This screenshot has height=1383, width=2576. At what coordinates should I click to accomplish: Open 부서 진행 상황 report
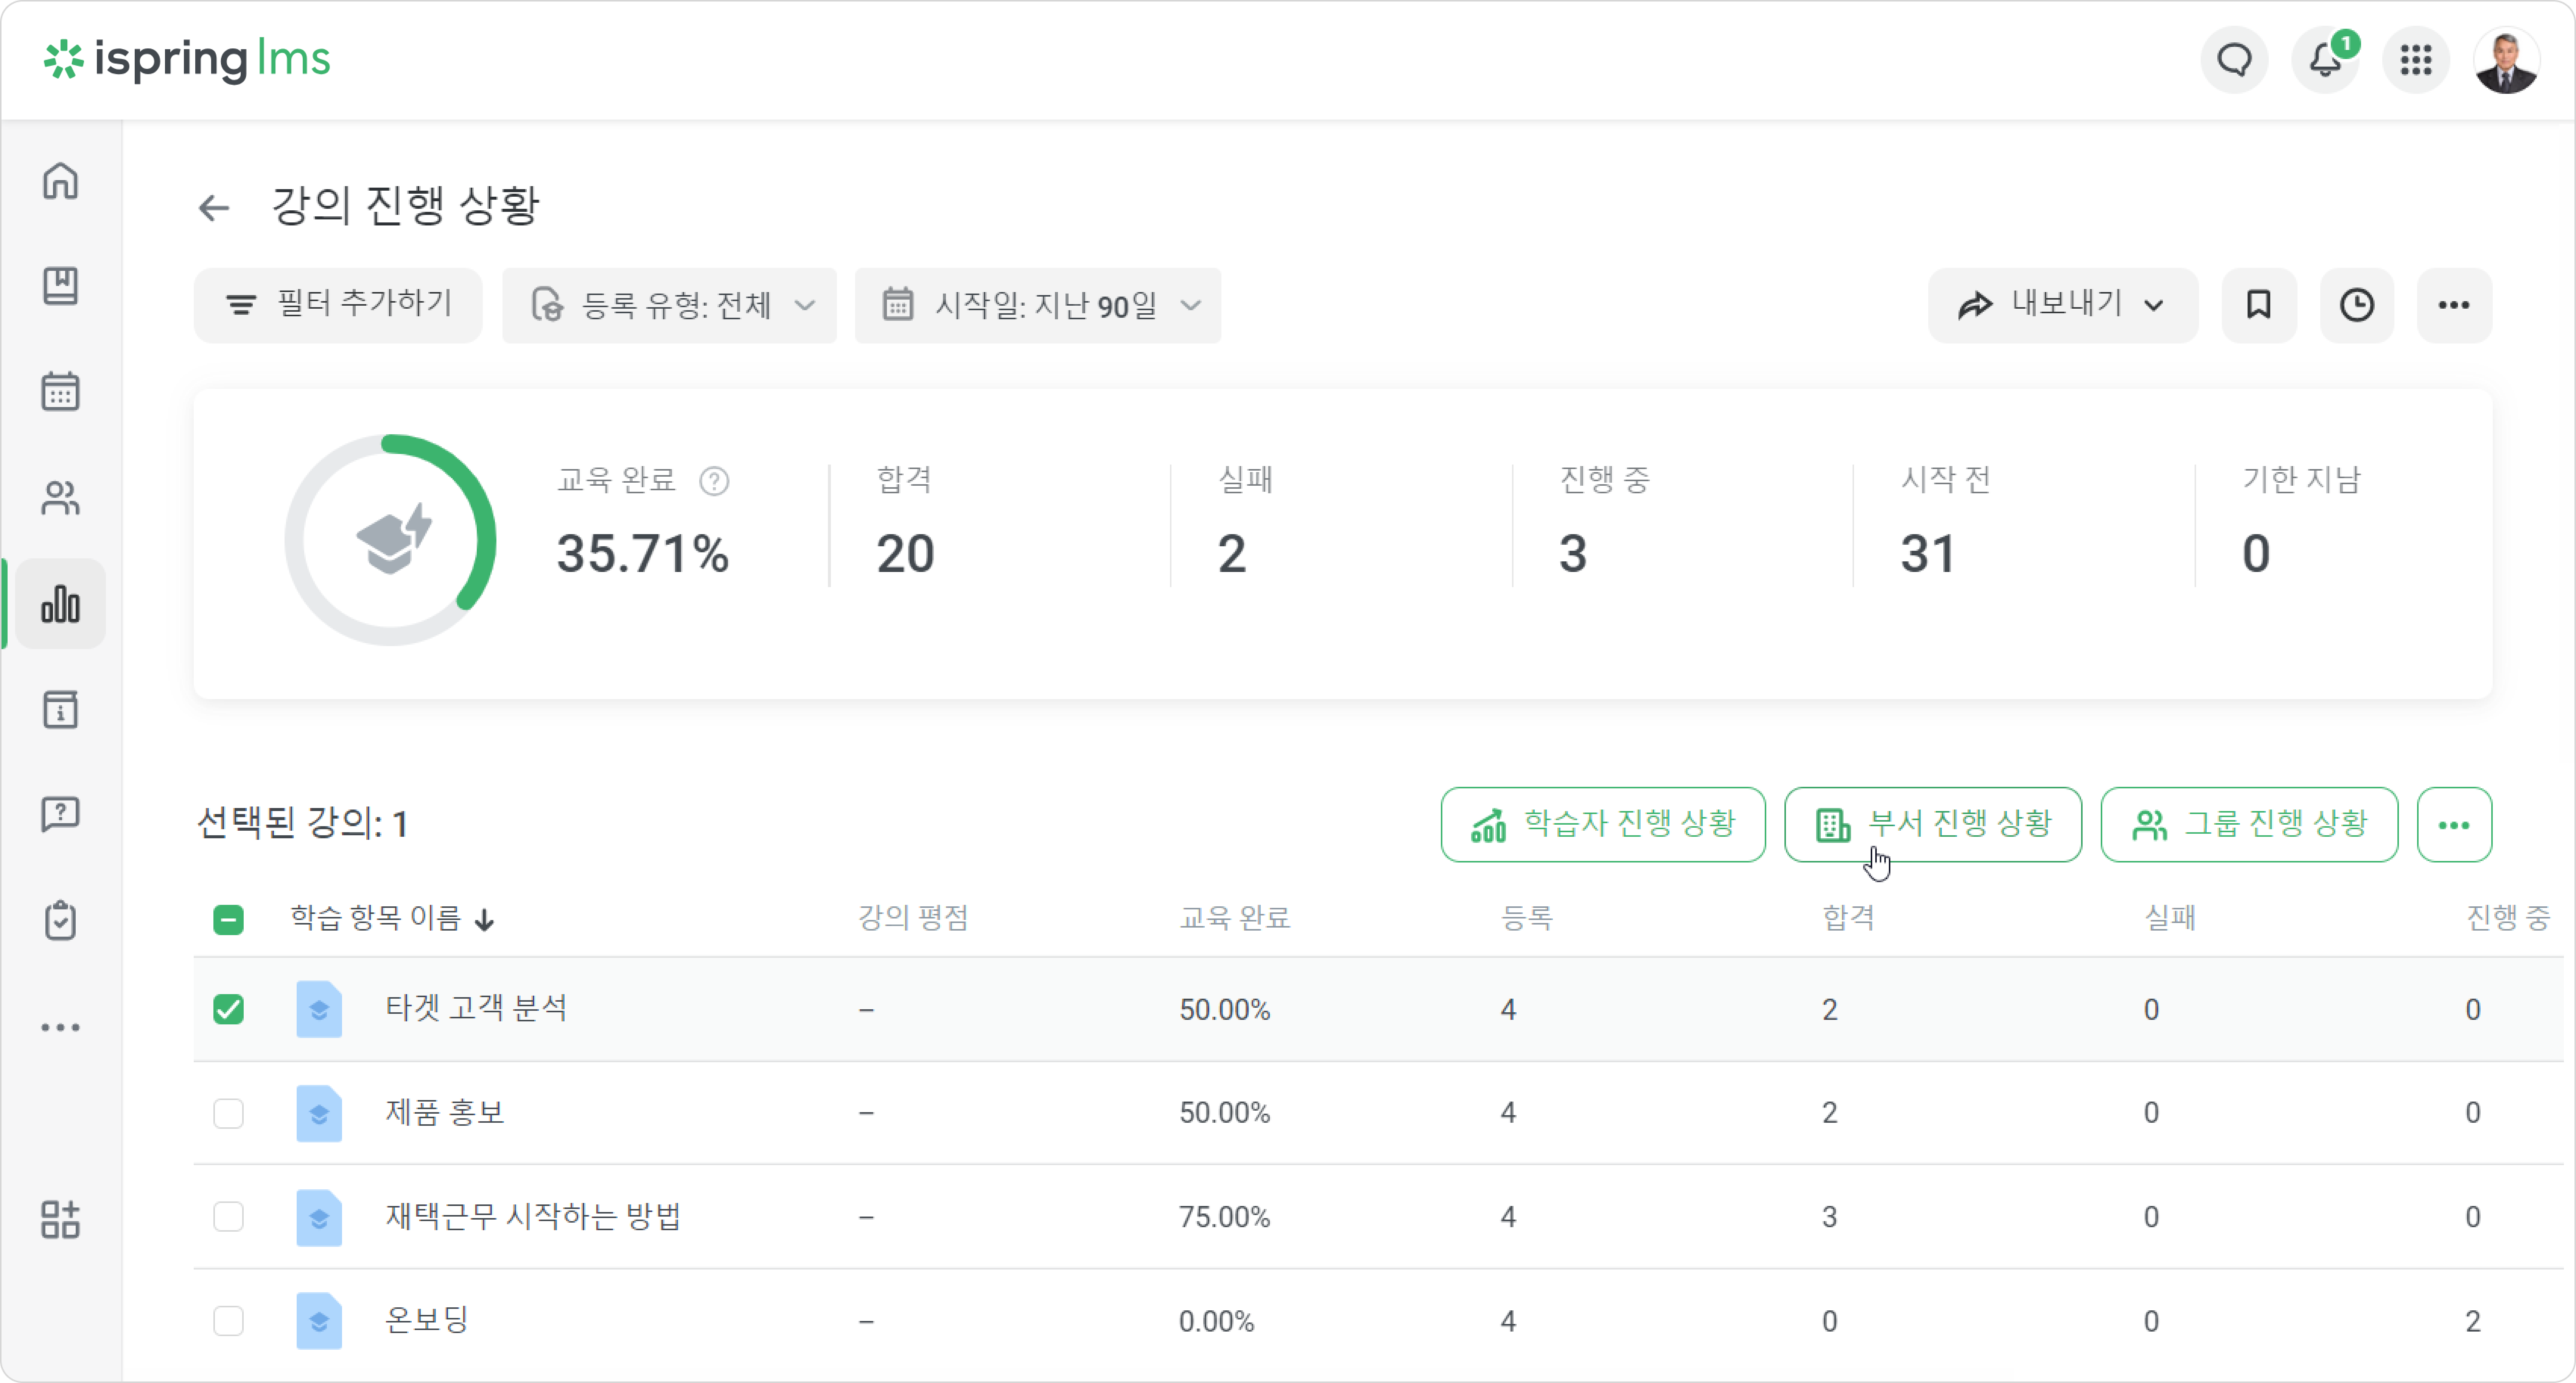point(1933,825)
